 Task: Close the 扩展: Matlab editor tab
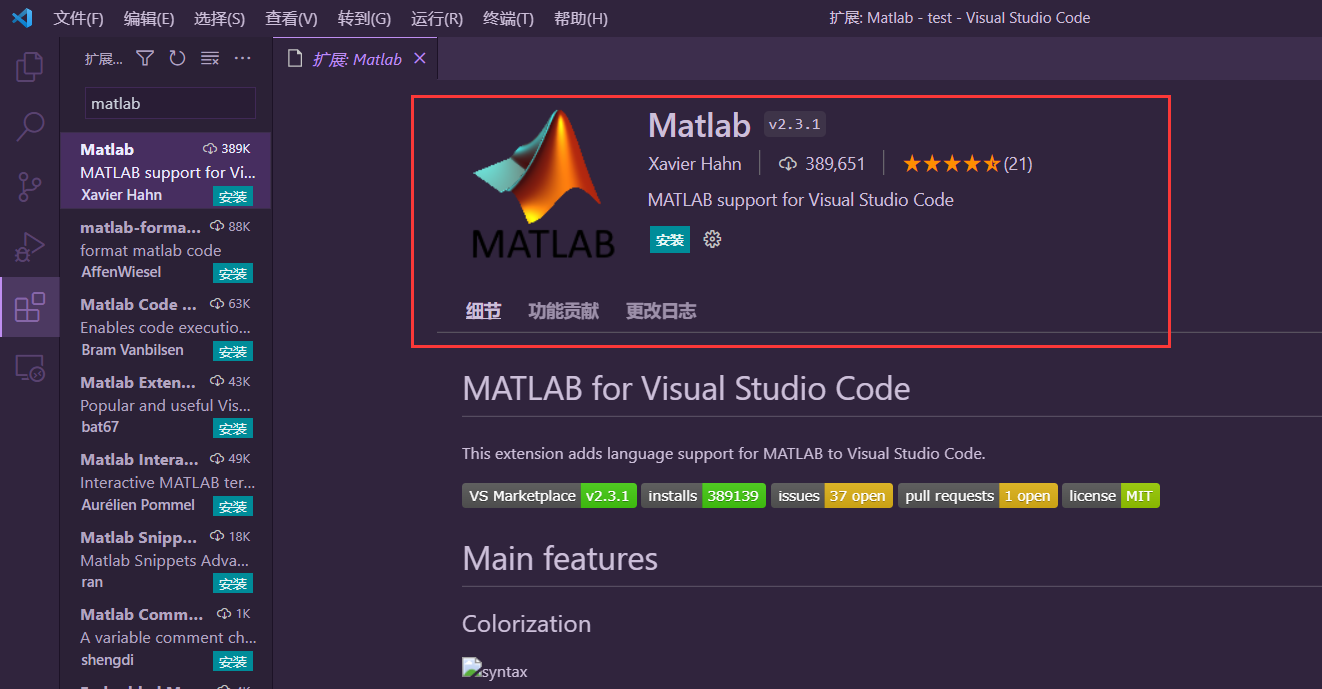pos(420,58)
